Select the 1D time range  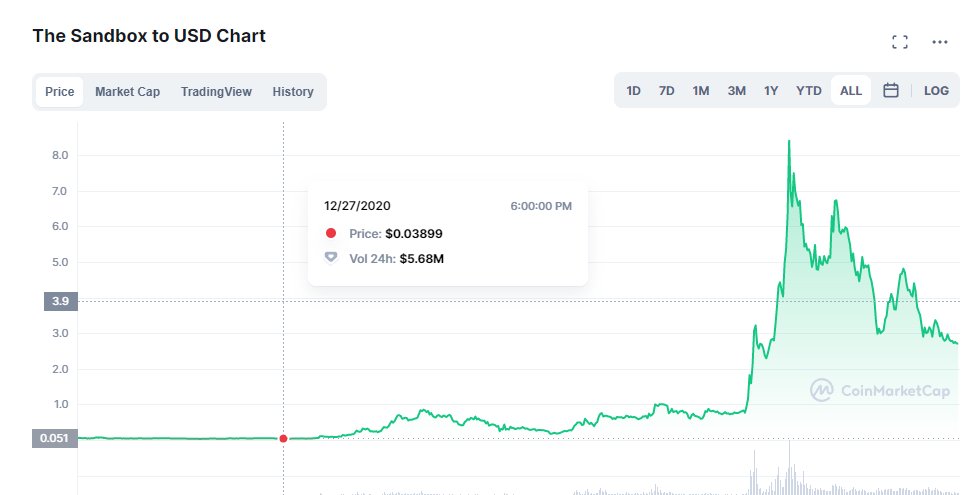(x=633, y=91)
